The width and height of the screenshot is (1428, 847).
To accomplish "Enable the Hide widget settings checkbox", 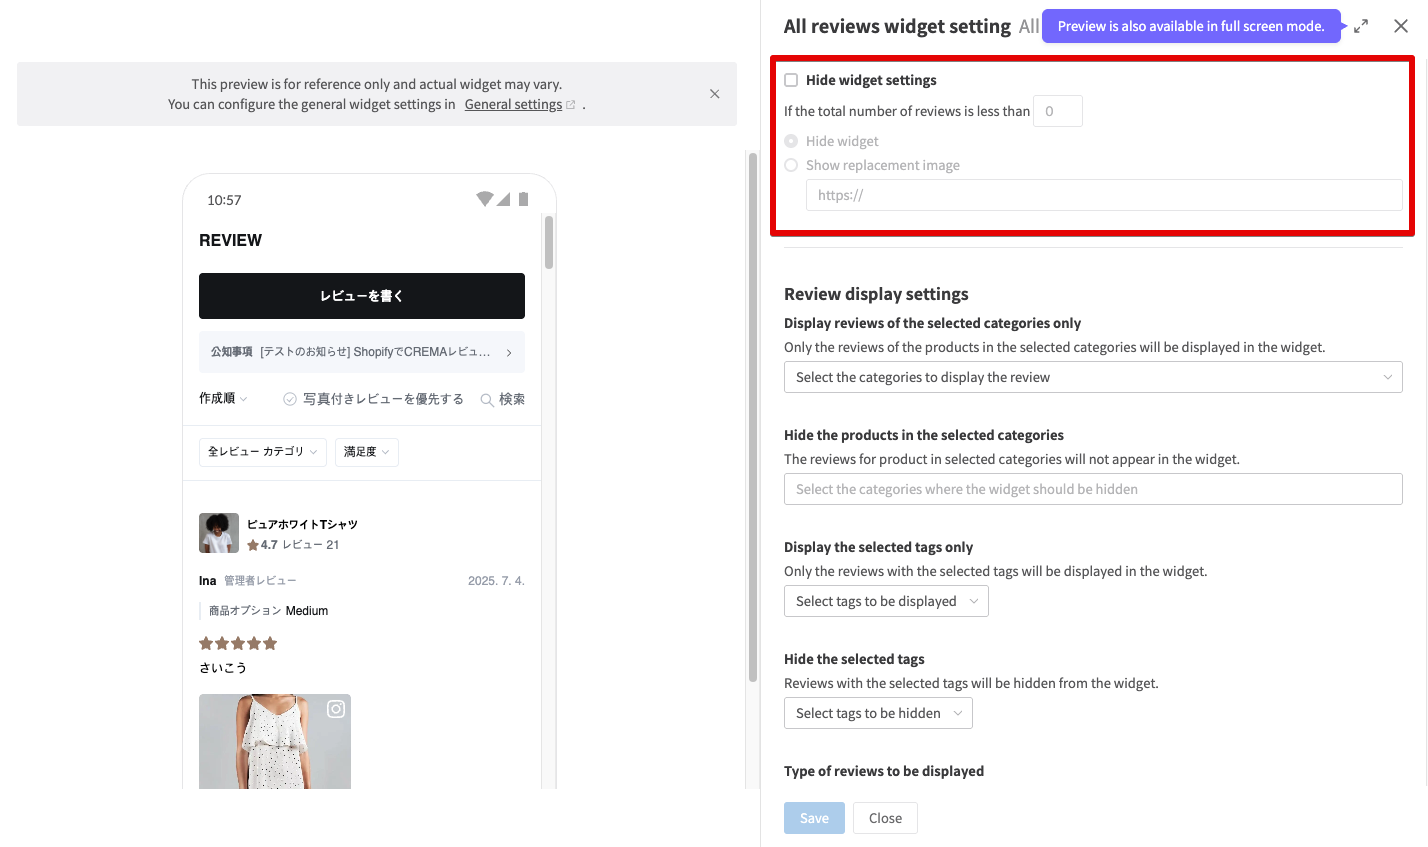I will tap(791, 80).
